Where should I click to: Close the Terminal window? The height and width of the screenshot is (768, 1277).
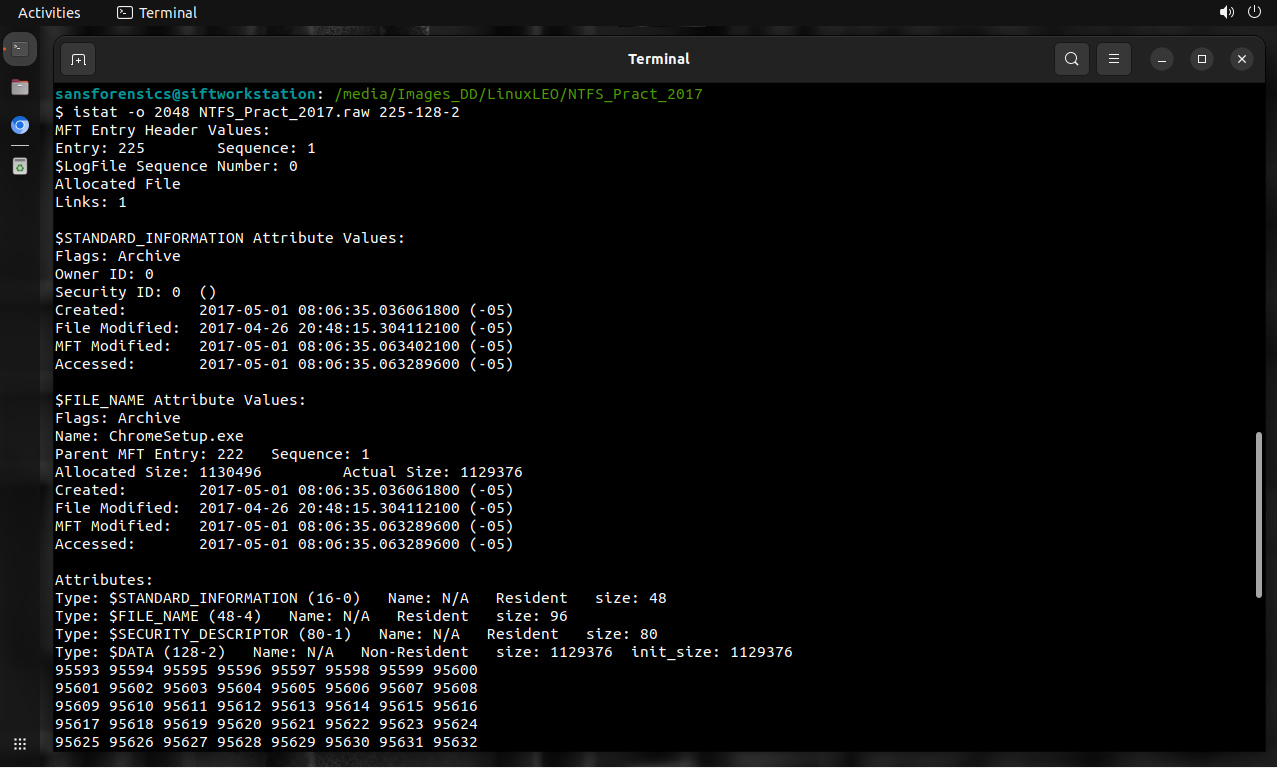click(1241, 59)
